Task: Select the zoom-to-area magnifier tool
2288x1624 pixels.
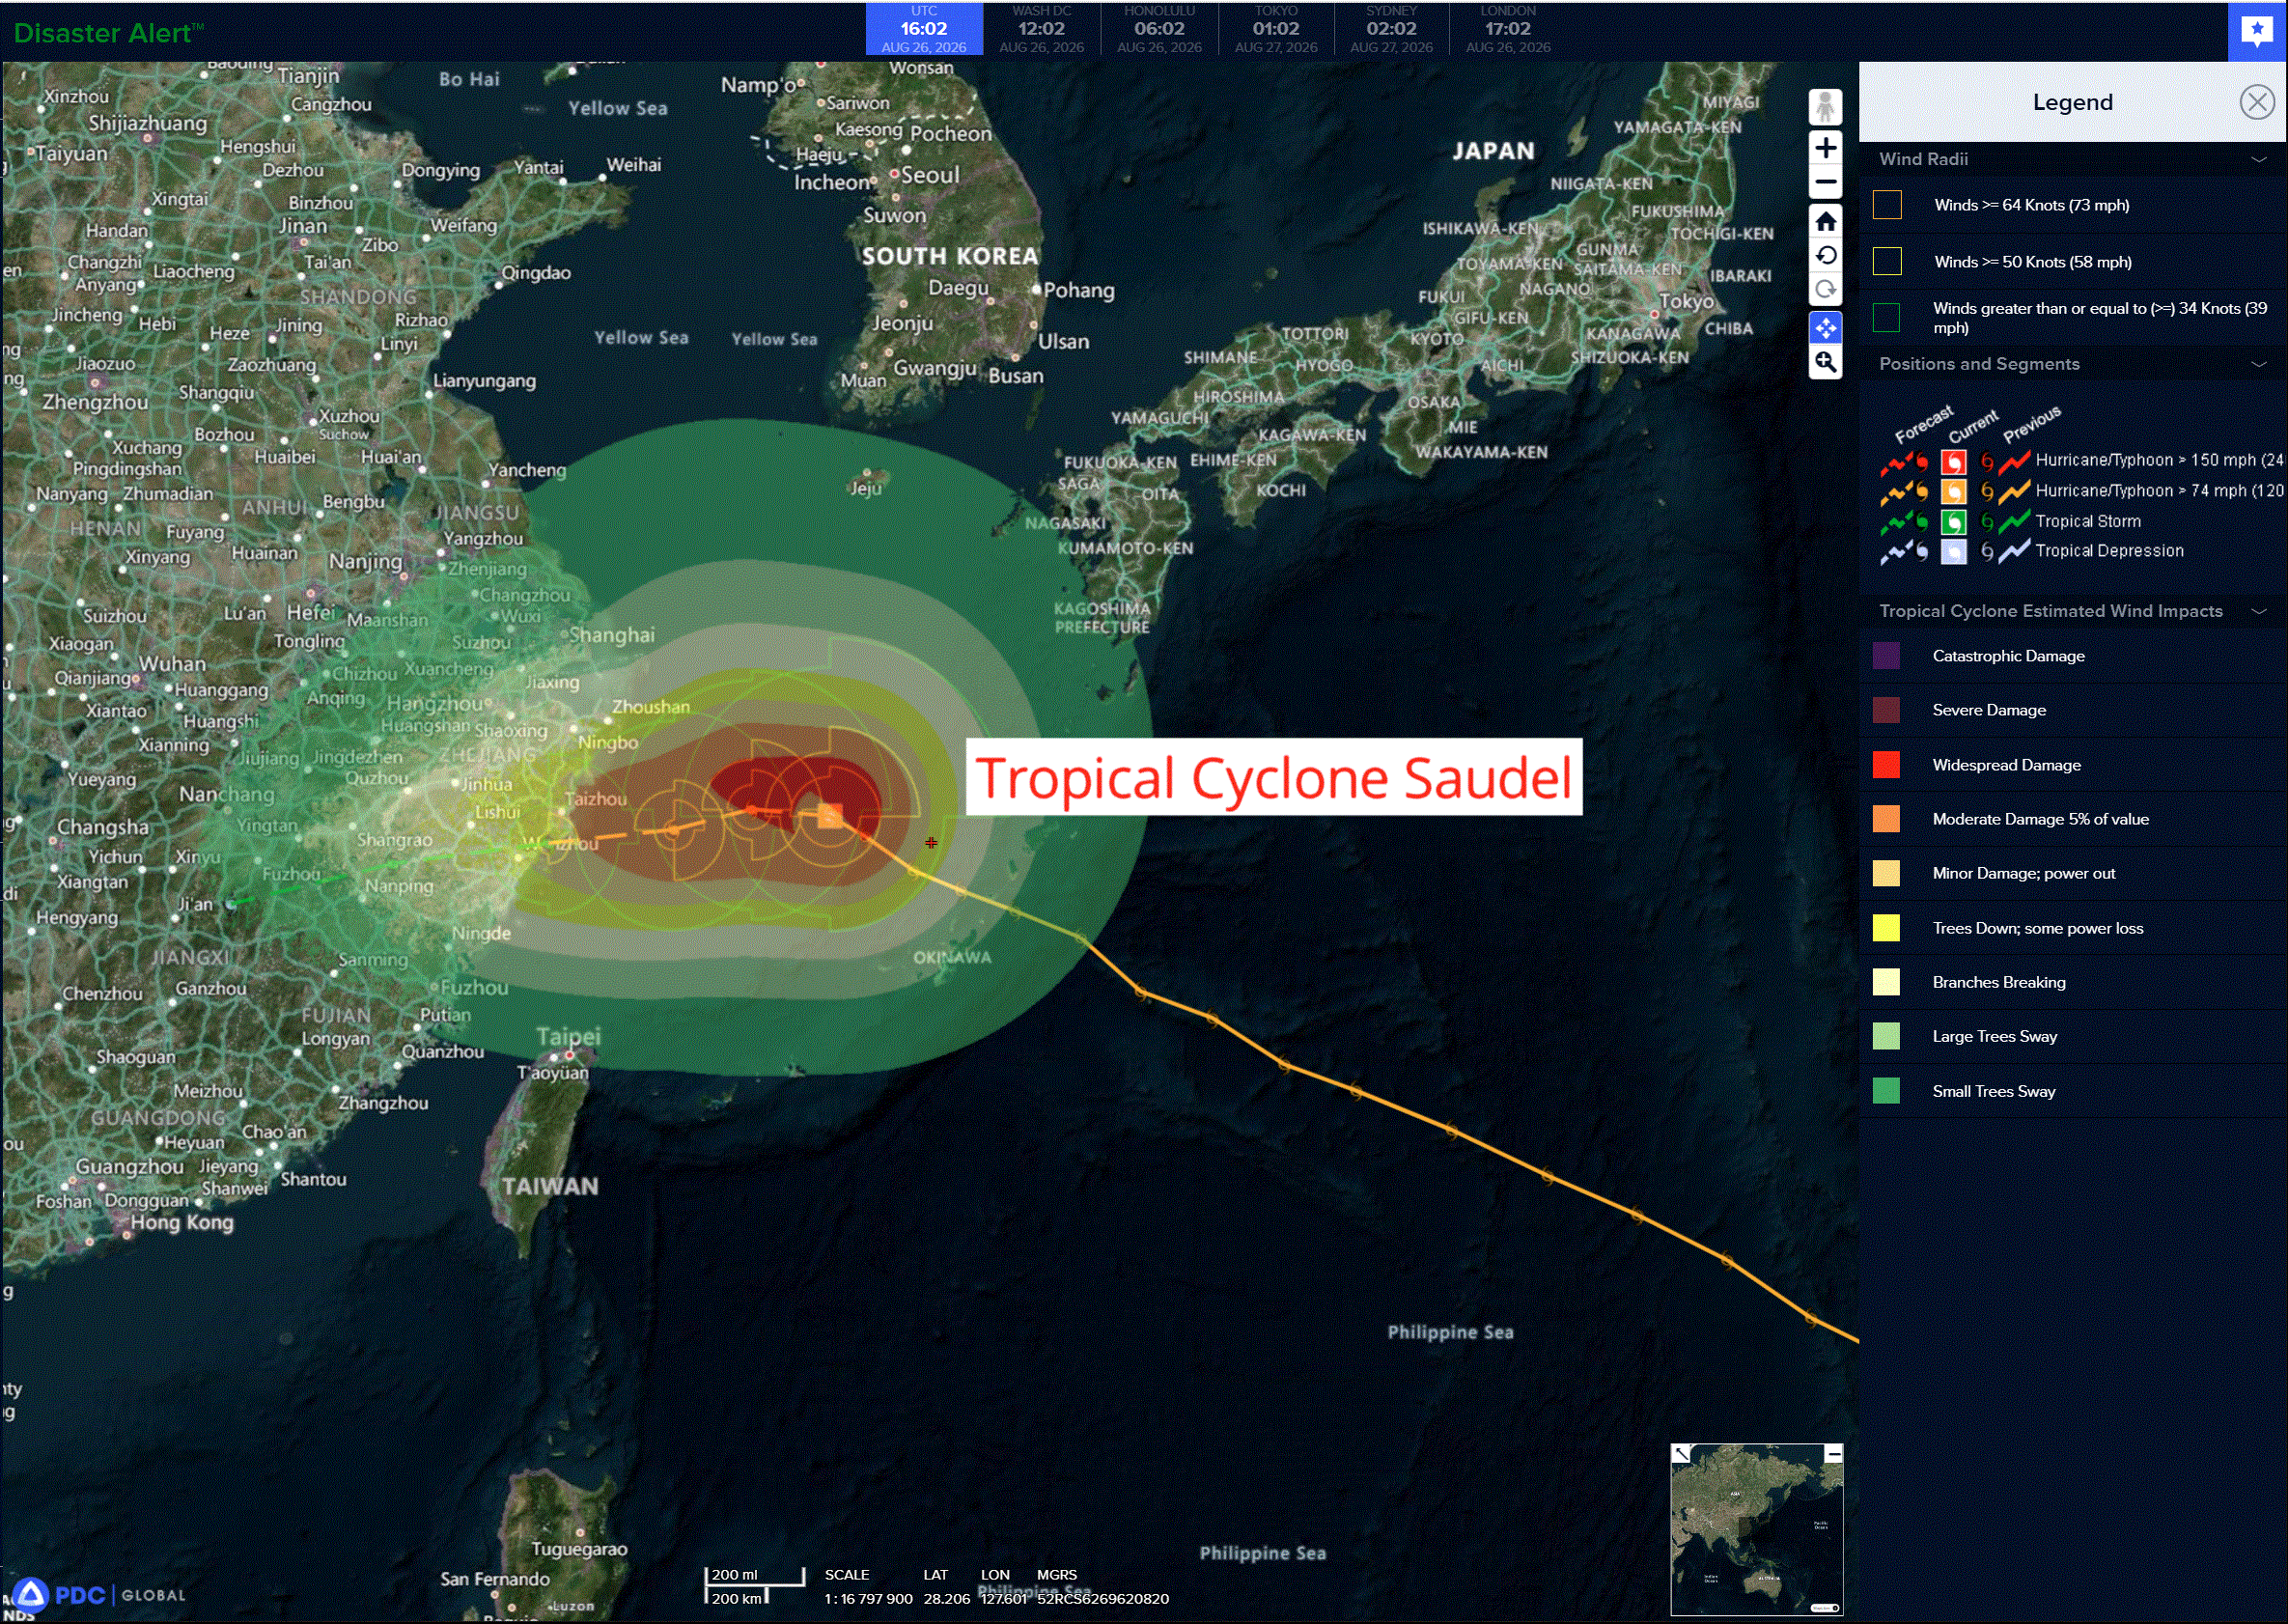Action: [x=1825, y=362]
